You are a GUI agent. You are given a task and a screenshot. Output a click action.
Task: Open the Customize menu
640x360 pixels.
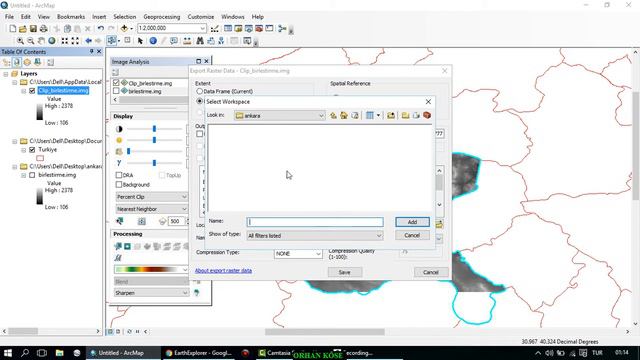(201, 17)
